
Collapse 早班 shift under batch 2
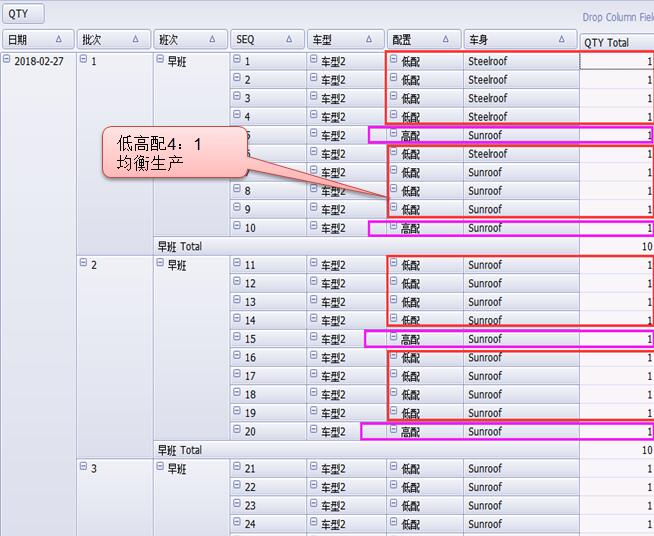[160, 264]
